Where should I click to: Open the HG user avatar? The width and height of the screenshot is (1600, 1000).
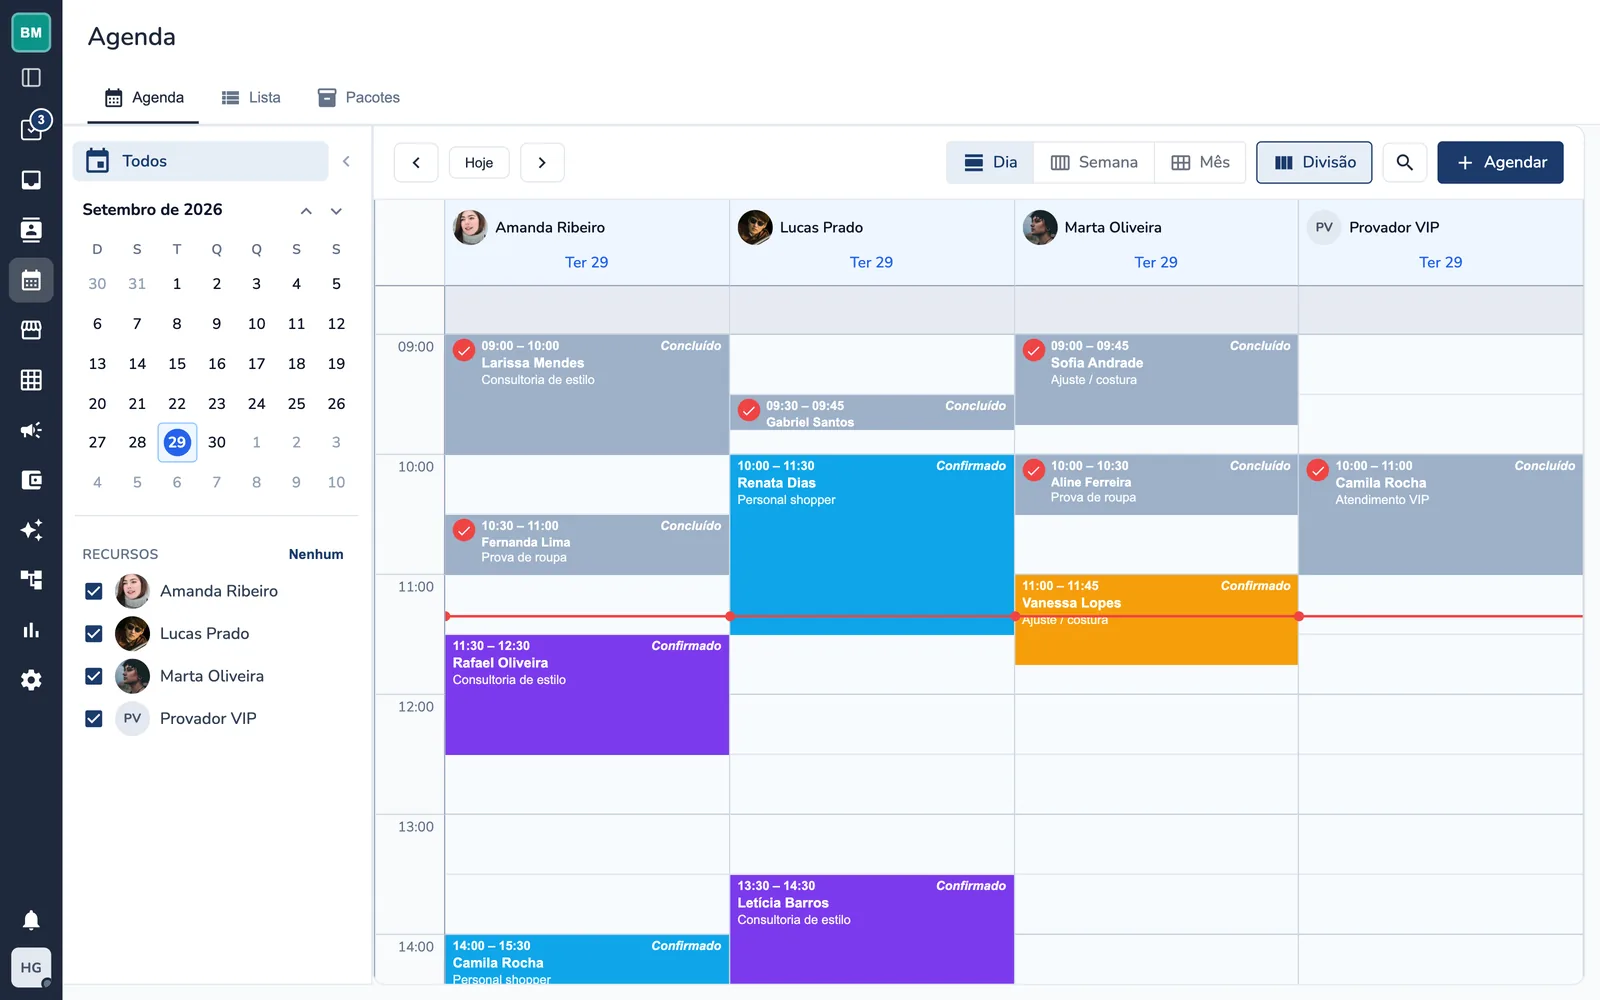(31, 967)
